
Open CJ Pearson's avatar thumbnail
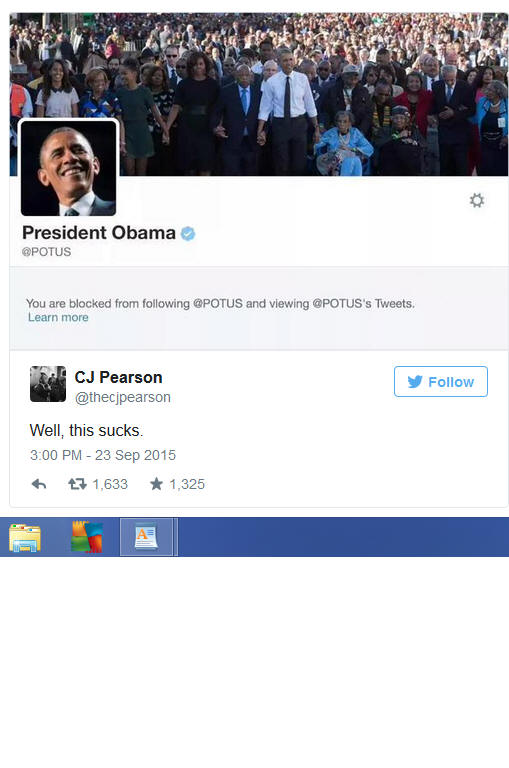click(x=48, y=384)
